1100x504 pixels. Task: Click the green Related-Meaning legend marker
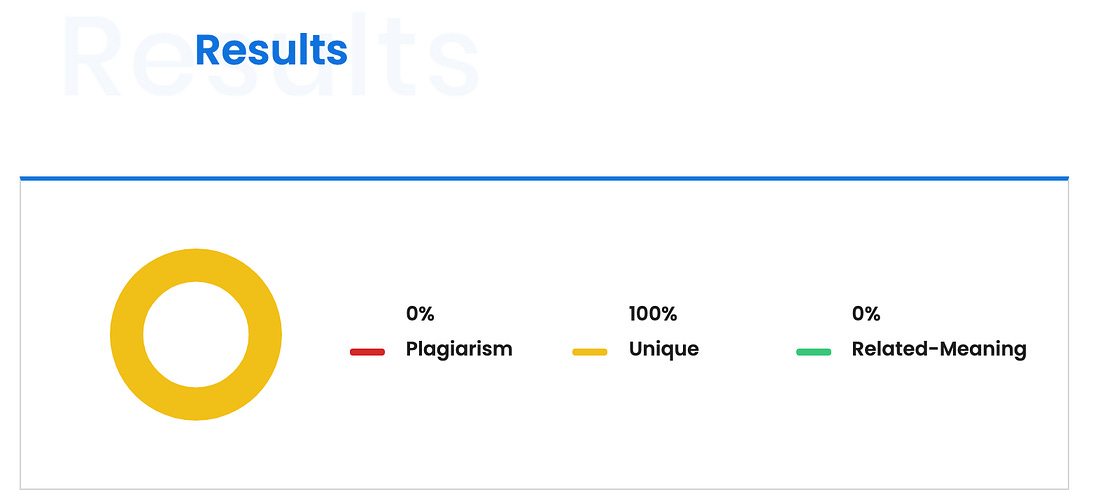click(814, 352)
